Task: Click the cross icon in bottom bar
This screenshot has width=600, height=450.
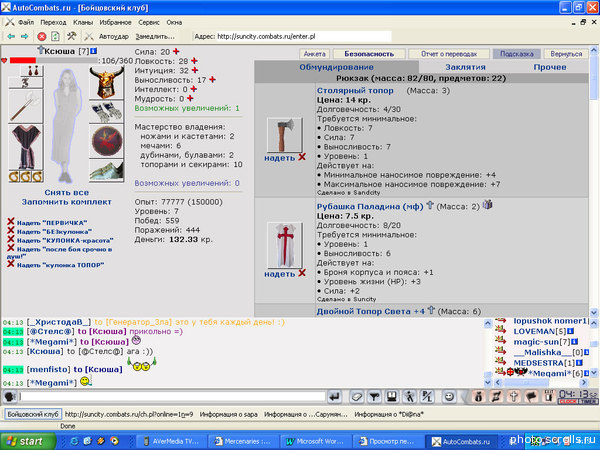Action: pos(513,397)
